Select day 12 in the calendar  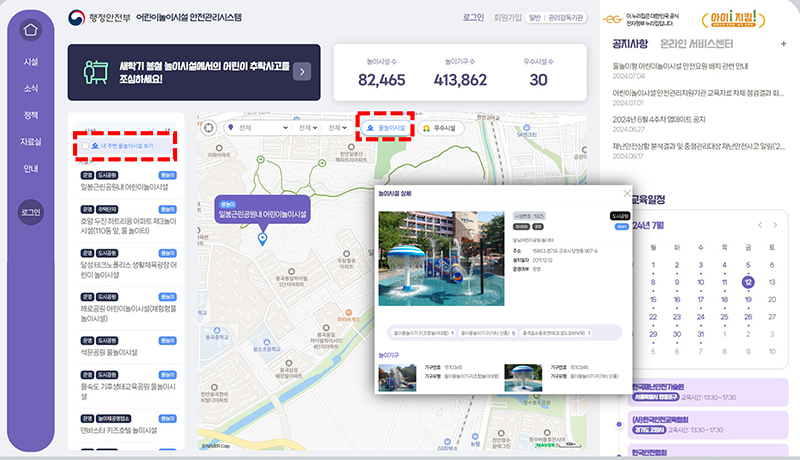click(x=747, y=282)
